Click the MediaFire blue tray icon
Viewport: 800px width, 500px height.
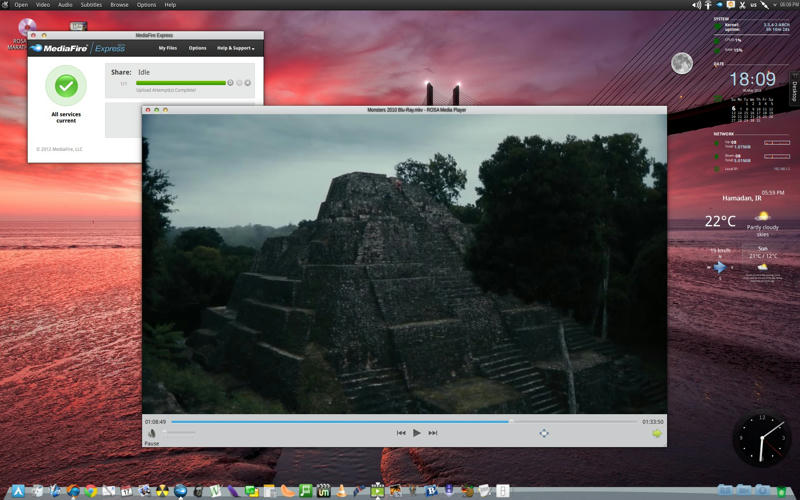[x=719, y=5]
